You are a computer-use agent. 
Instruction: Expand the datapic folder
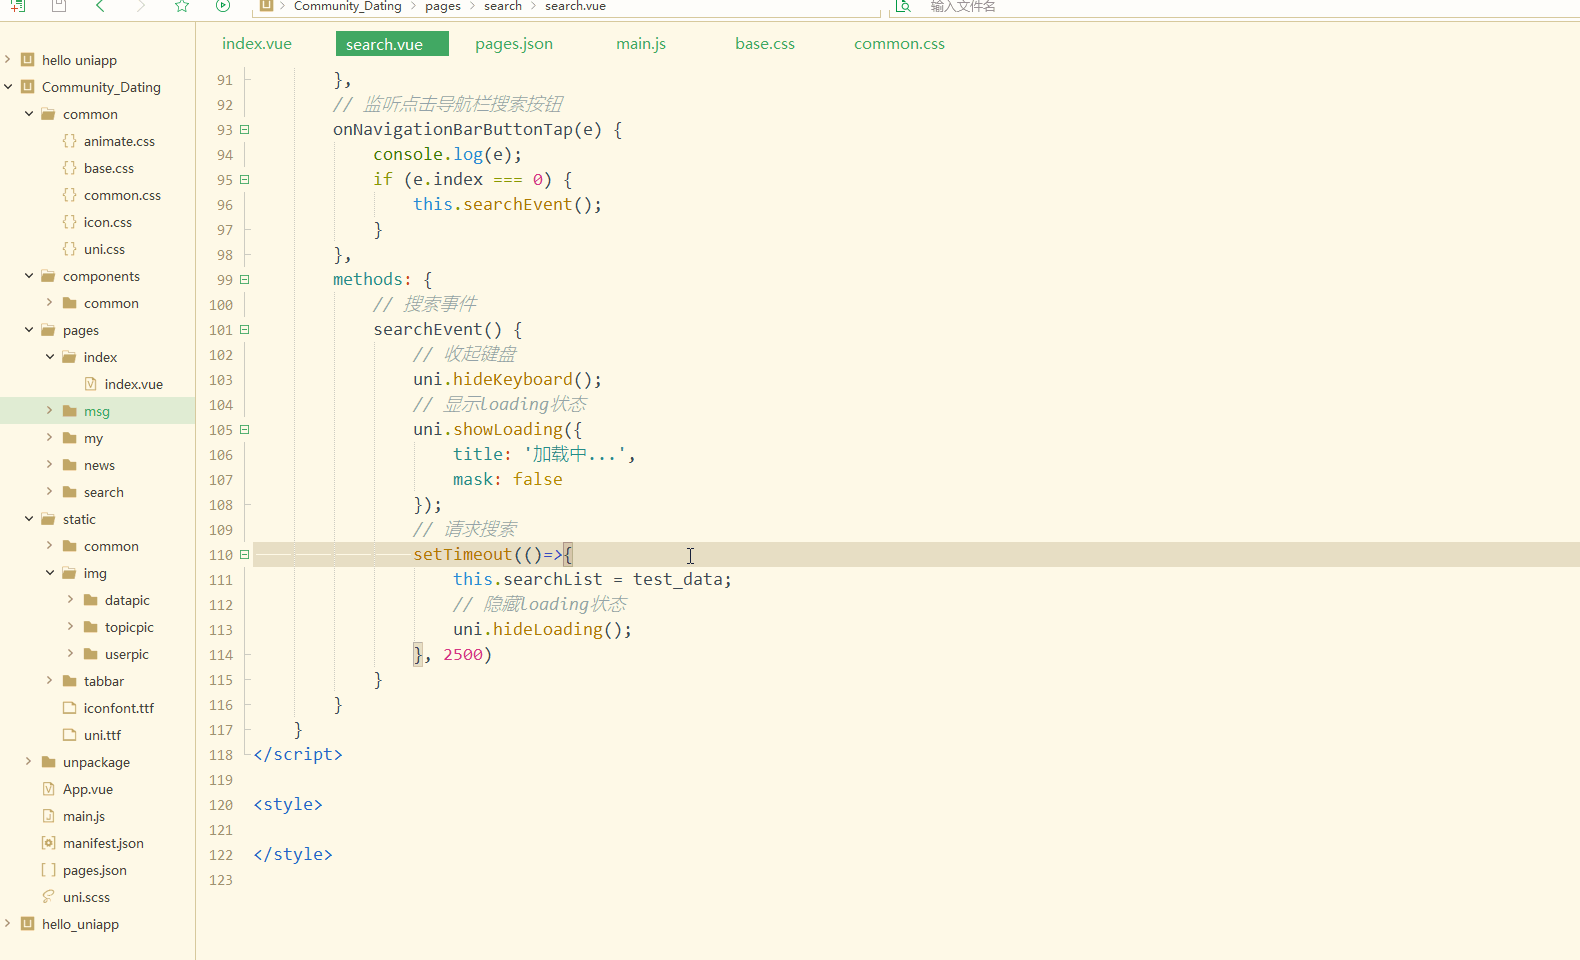coord(71,600)
